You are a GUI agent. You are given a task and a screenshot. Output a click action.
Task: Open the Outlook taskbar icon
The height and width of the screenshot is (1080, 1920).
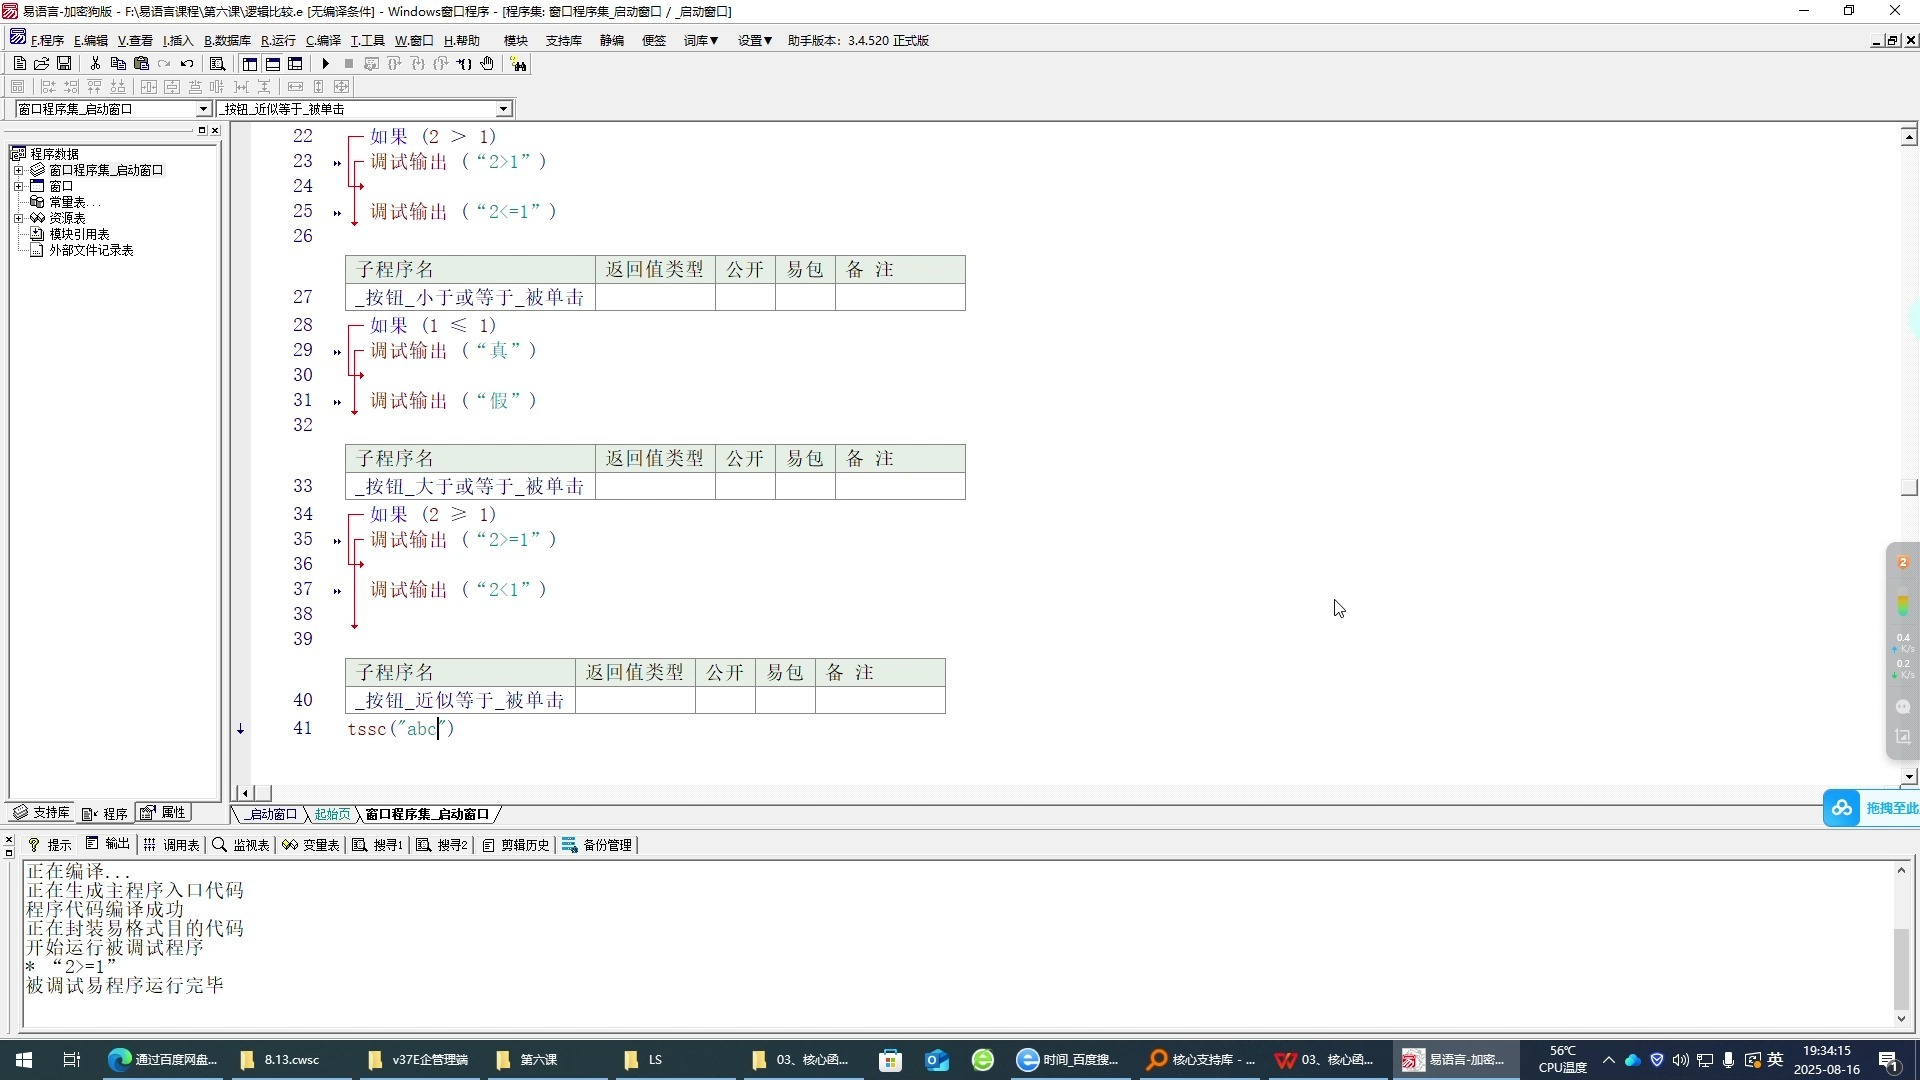pos(936,1060)
